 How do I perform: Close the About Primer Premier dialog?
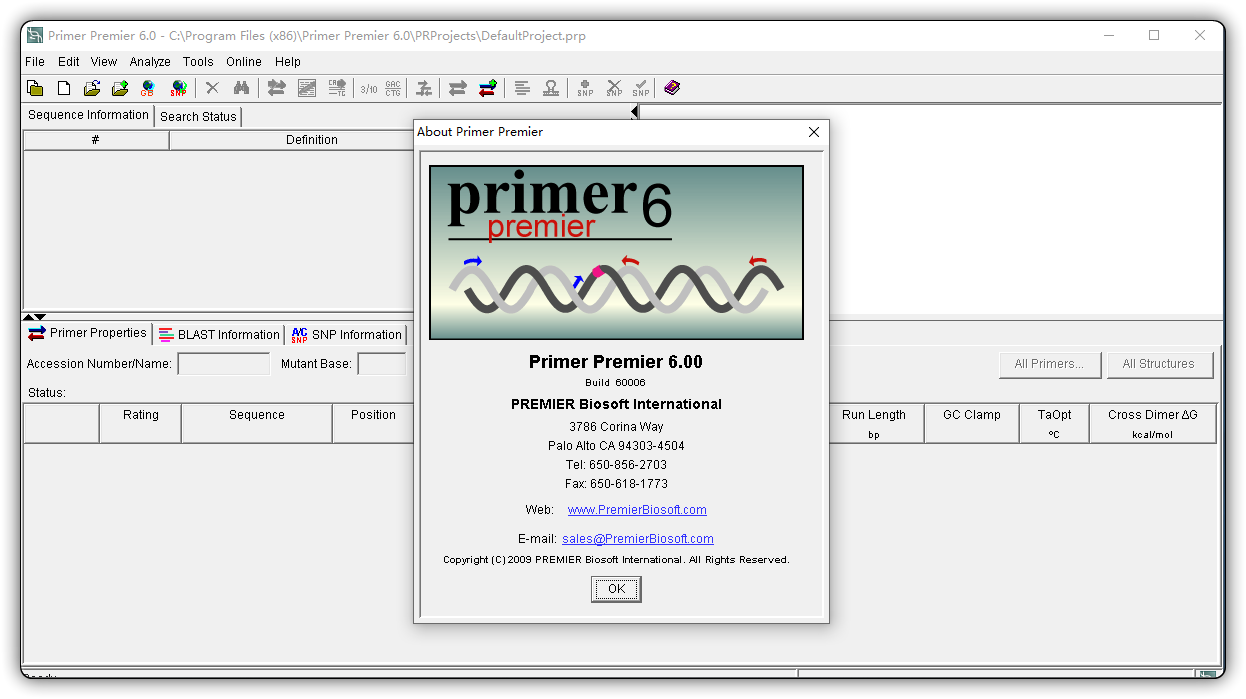[814, 132]
